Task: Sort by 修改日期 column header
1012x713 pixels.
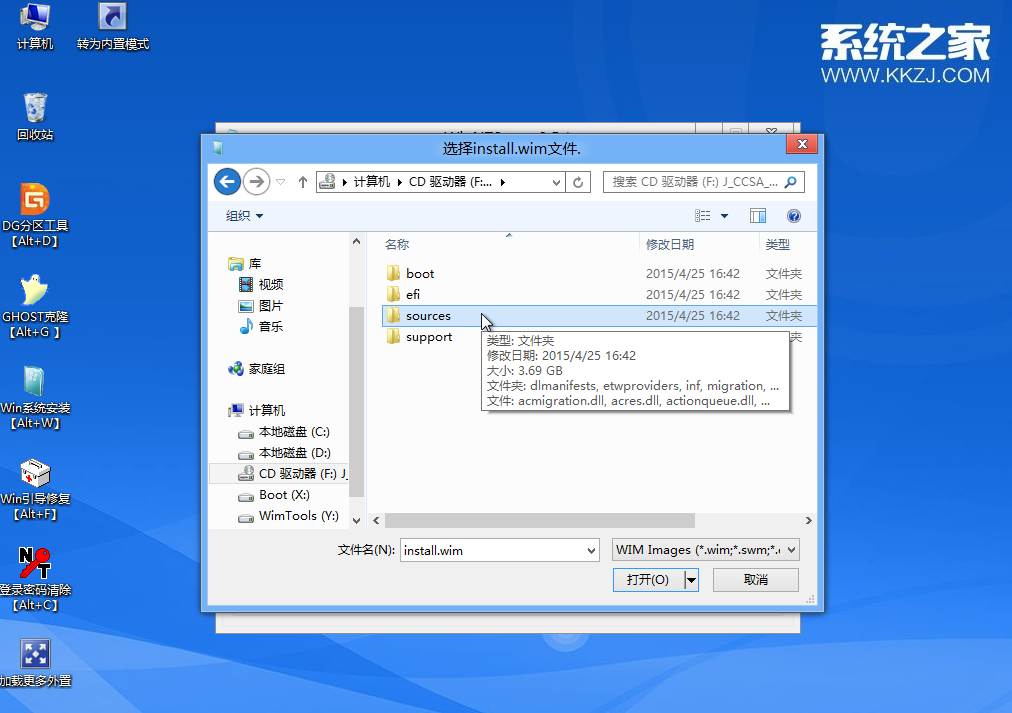Action: (670, 244)
